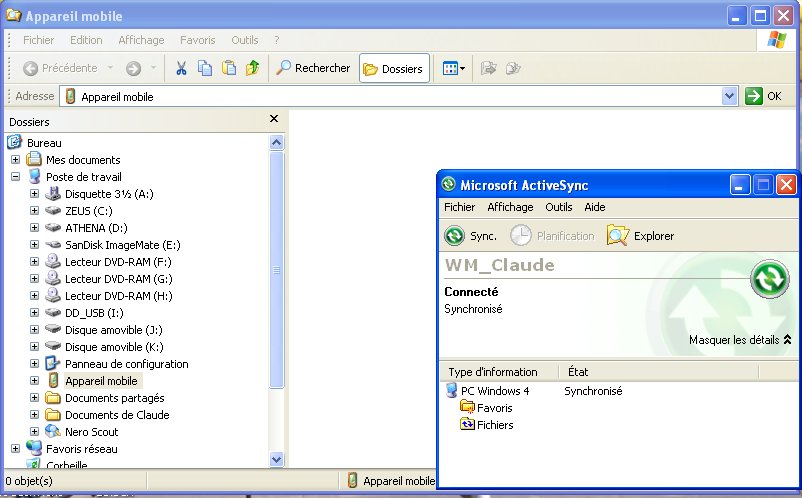Open the Edition menu

pyautogui.click(x=86, y=40)
